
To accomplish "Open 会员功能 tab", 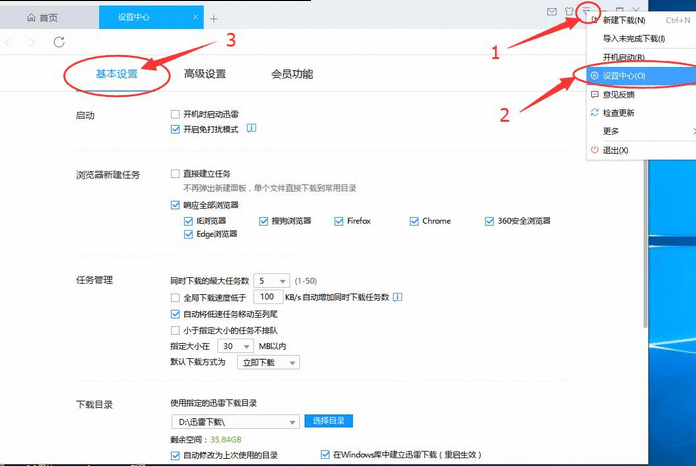I will point(292,74).
